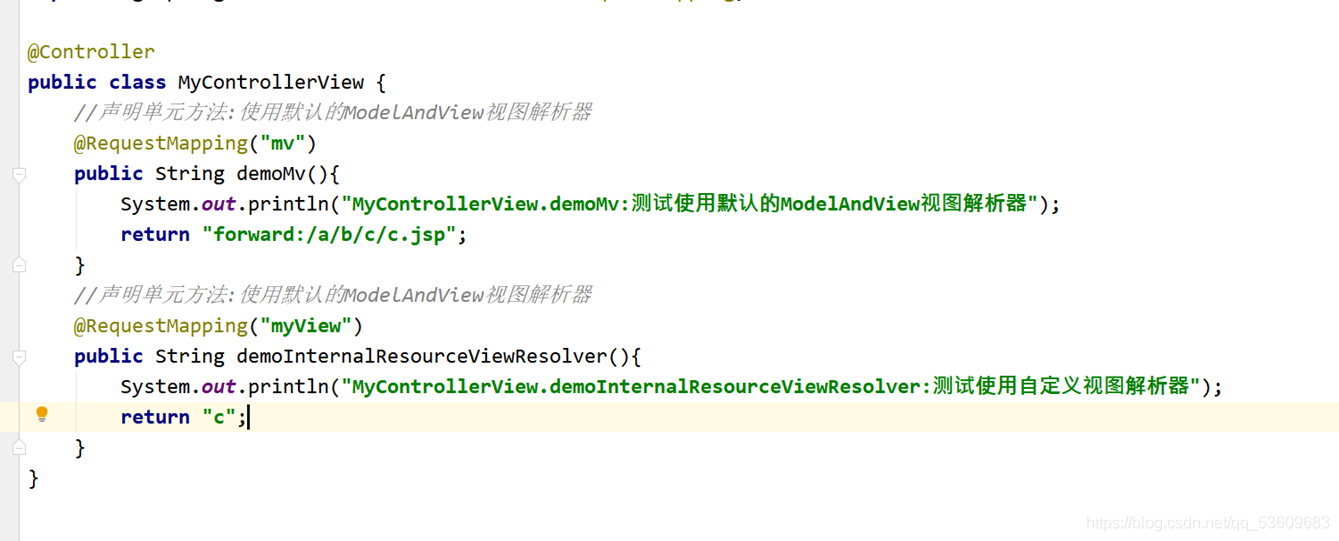This screenshot has width=1339, height=541.
Task: Click the demoMv method name
Action: [x=271, y=174]
